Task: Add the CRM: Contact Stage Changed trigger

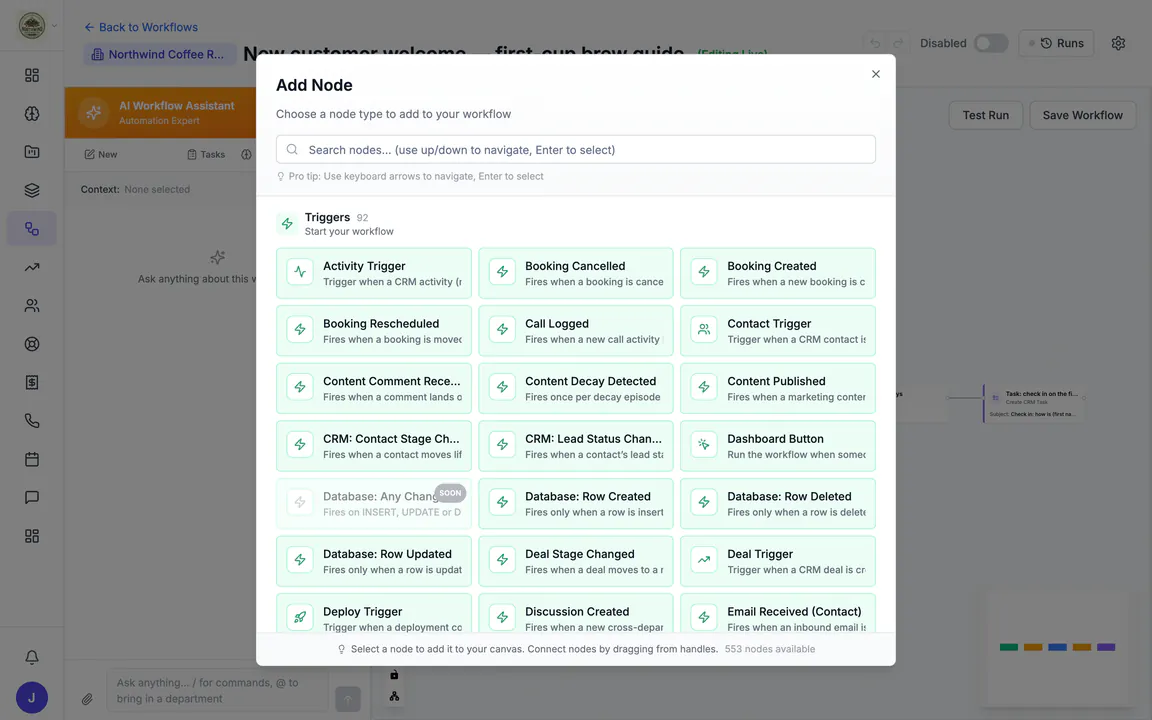Action: tap(374, 446)
